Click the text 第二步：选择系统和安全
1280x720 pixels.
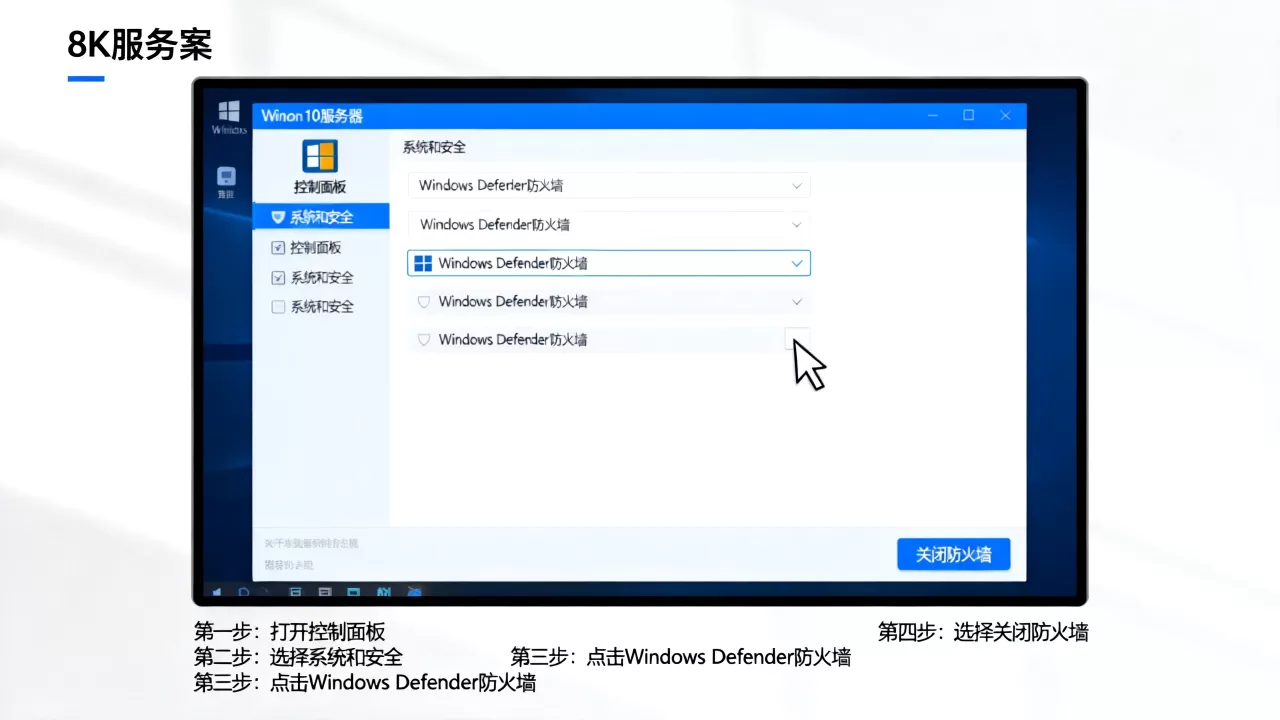[298, 657]
